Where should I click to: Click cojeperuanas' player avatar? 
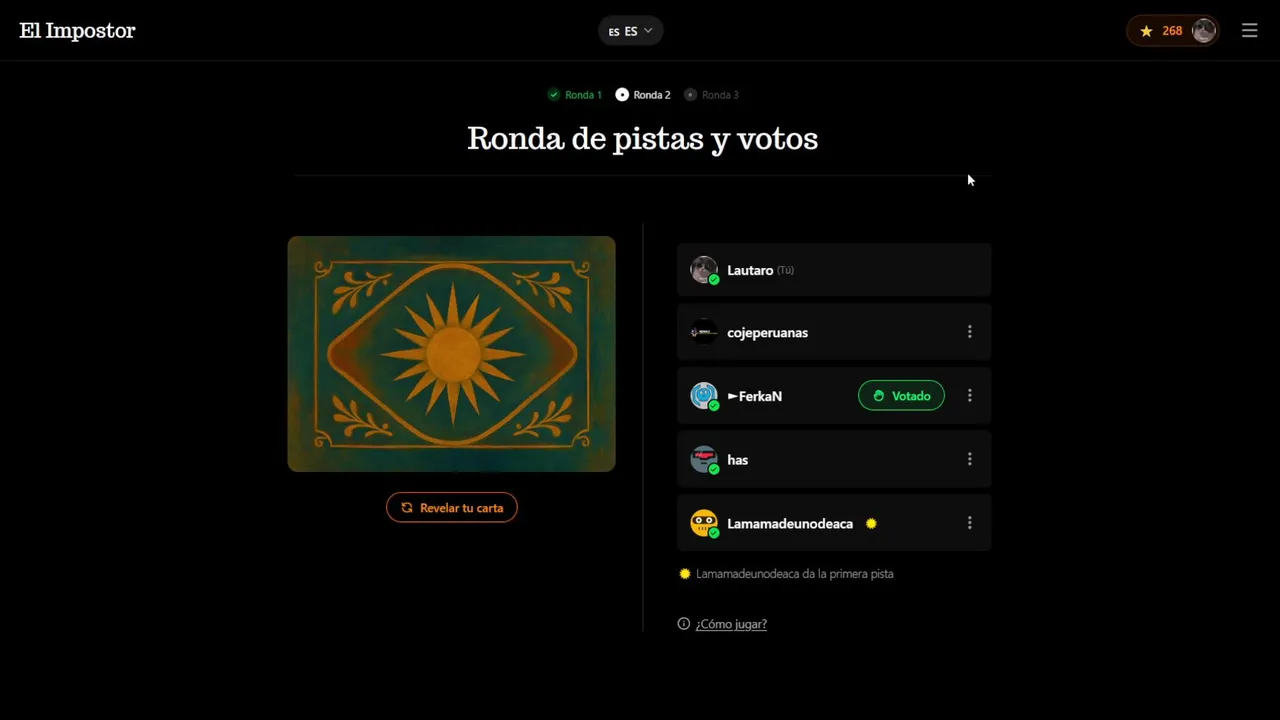(x=704, y=332)
